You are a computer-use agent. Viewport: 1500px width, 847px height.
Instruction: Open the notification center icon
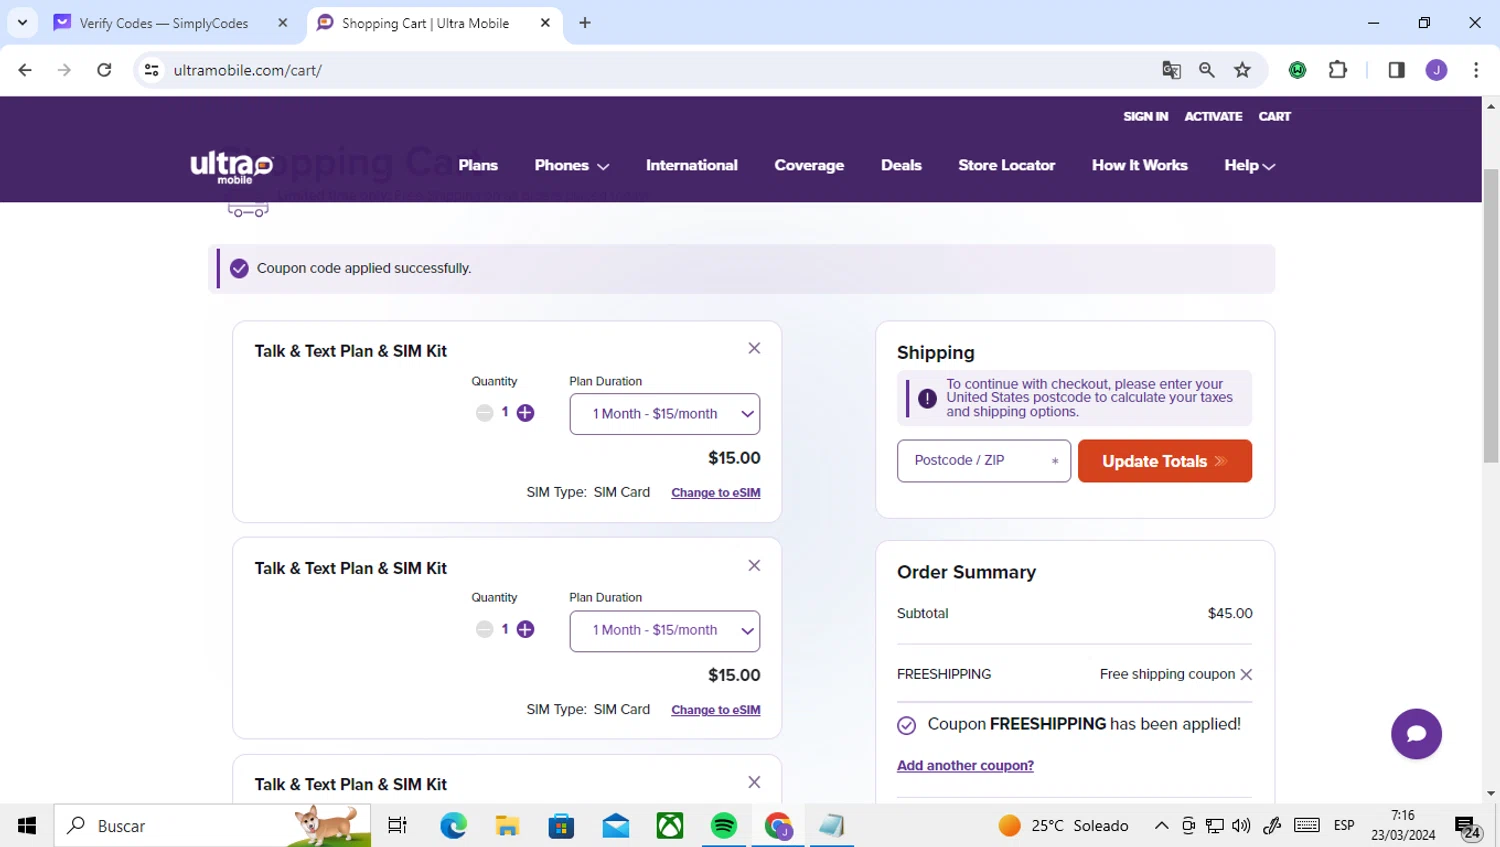(x=1468, y=827)
